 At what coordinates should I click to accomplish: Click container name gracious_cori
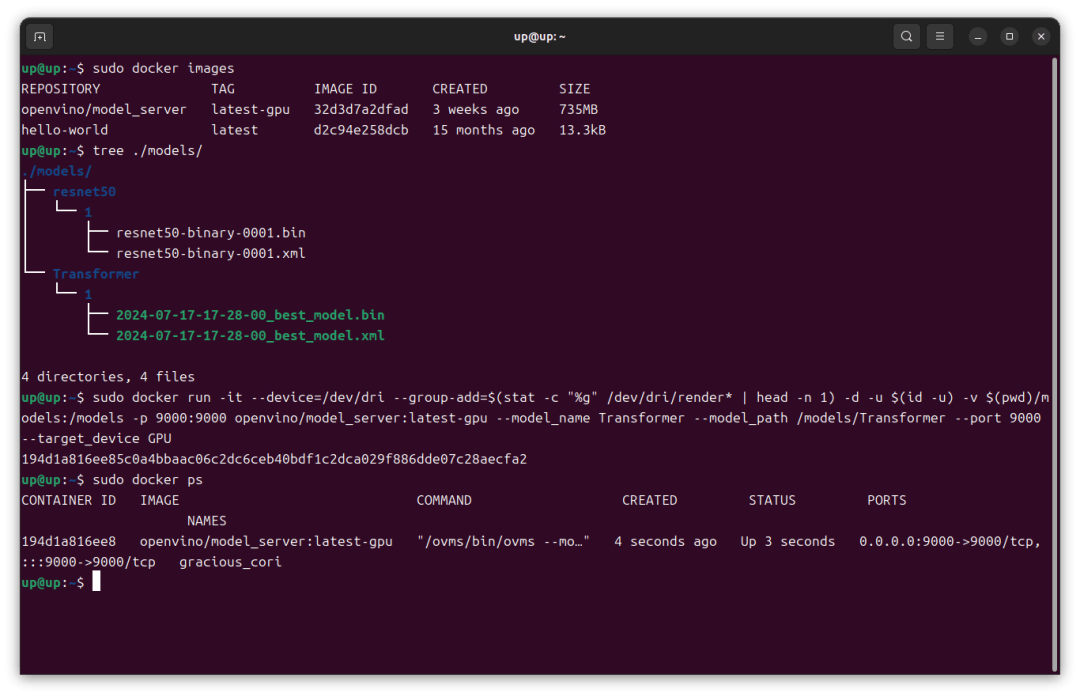coord(230,562)
